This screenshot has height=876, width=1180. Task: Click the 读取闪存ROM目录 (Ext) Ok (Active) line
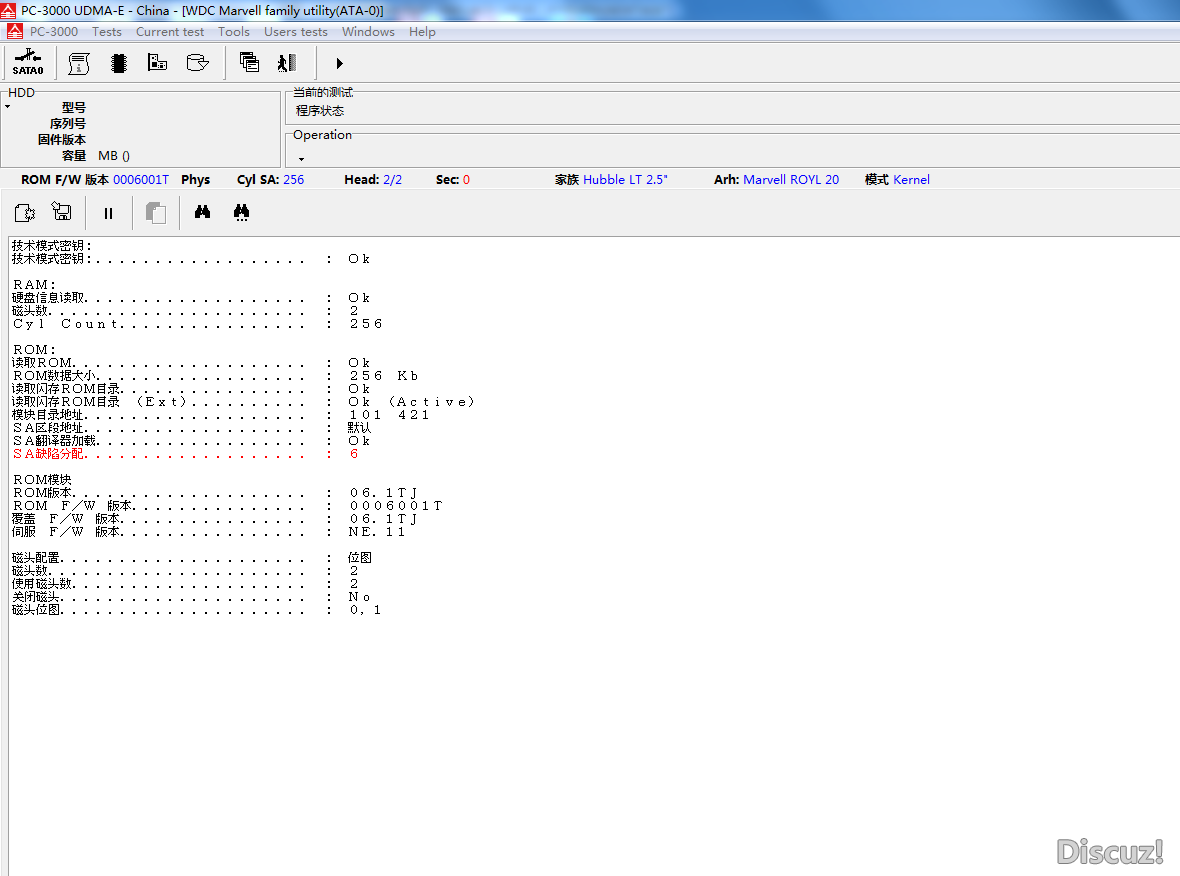243,402
